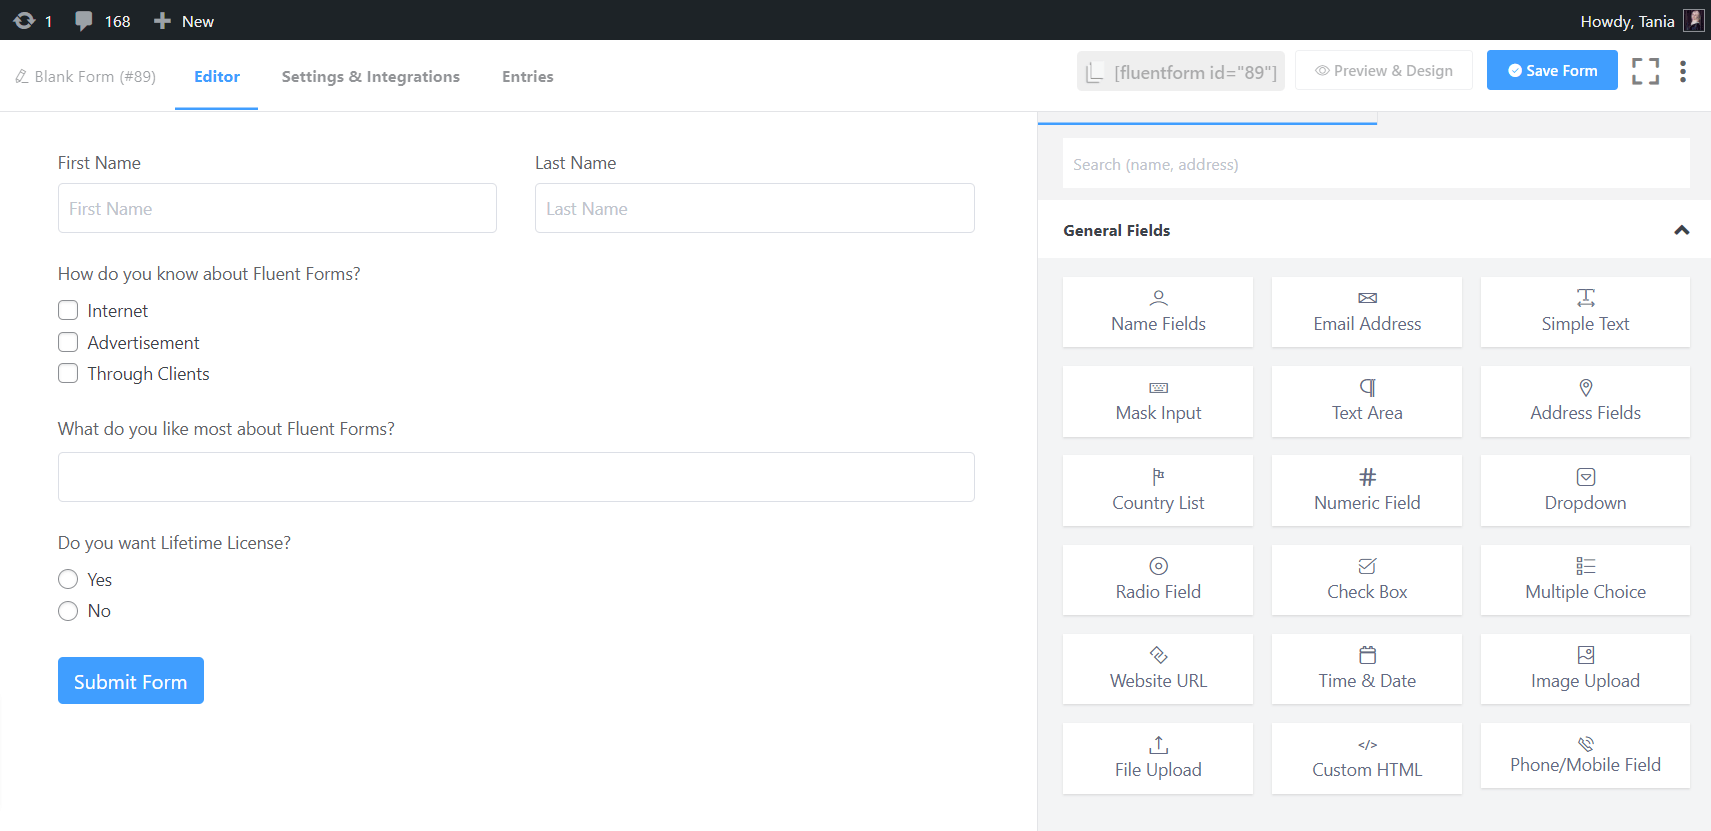Open comments from admin bar bubble
The width and height of the screenshot is (1711, 831).
84,20
